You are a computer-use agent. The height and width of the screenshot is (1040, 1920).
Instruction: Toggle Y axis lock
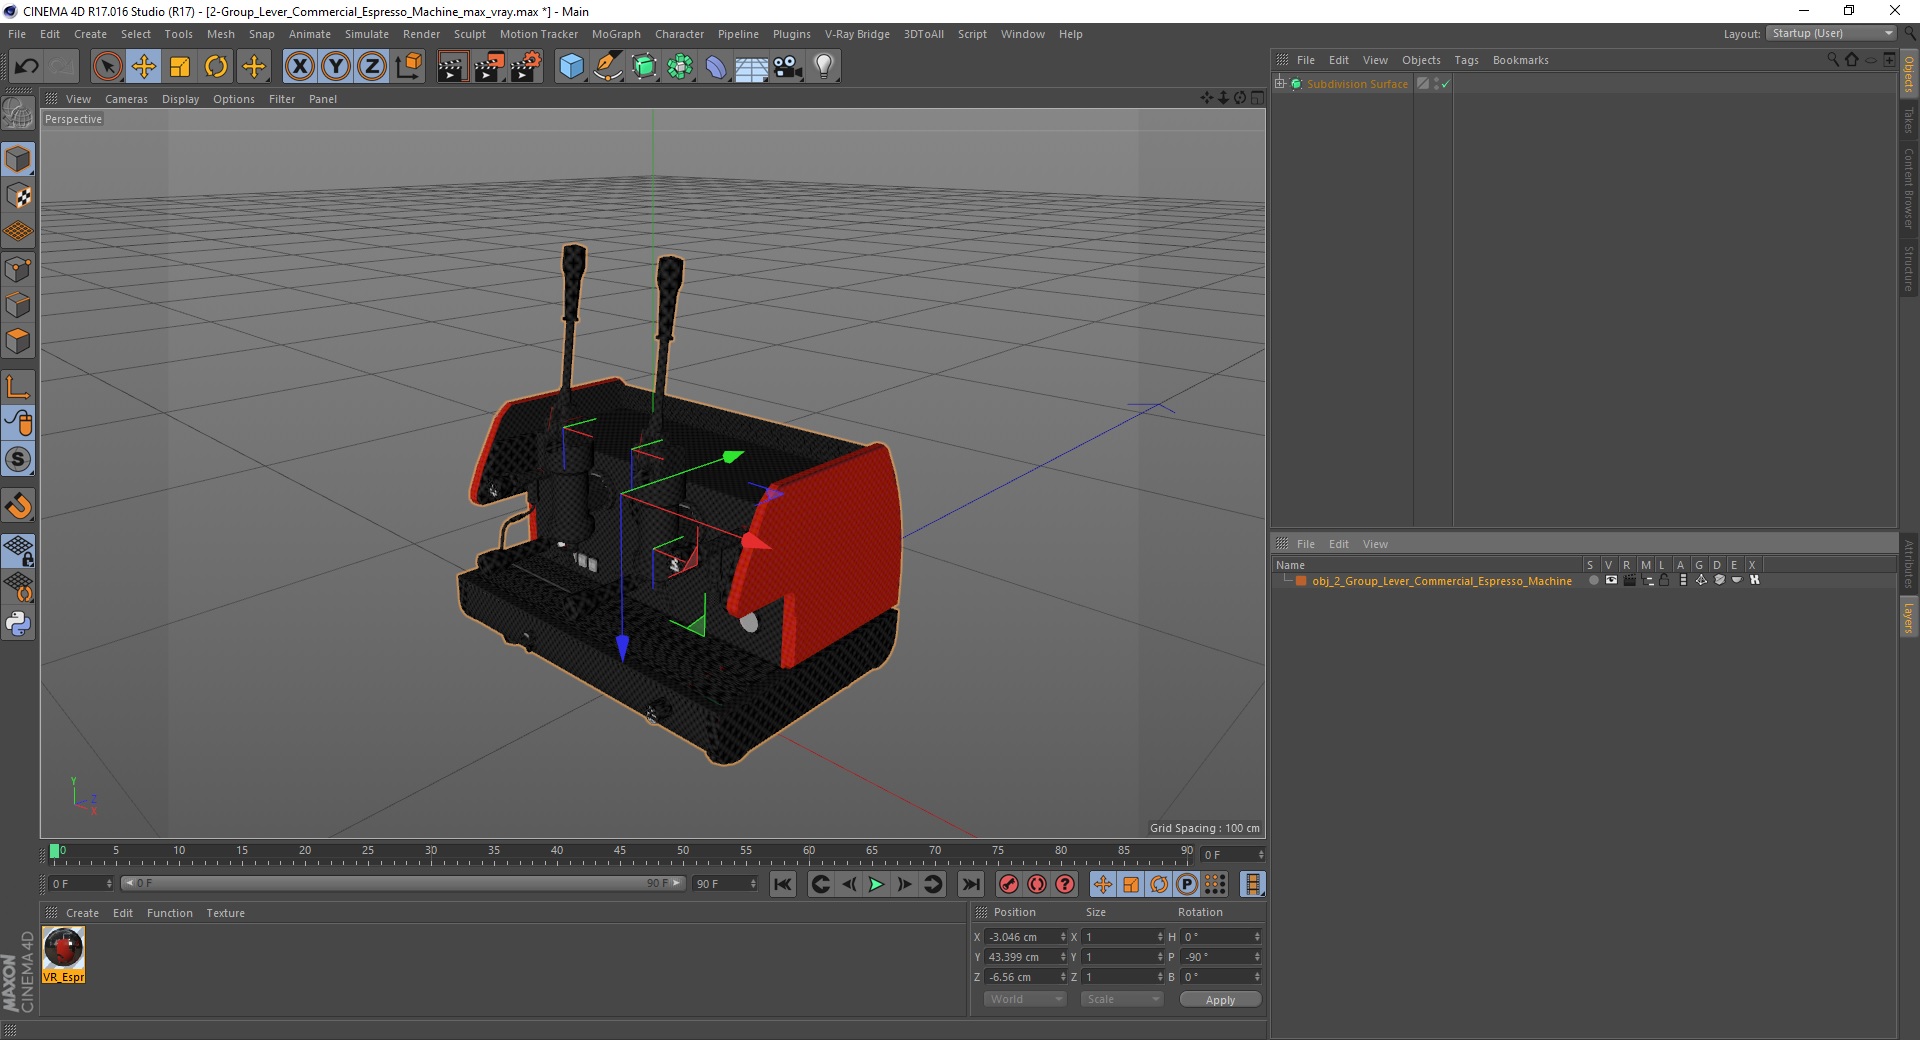click(x=336, y=67)
